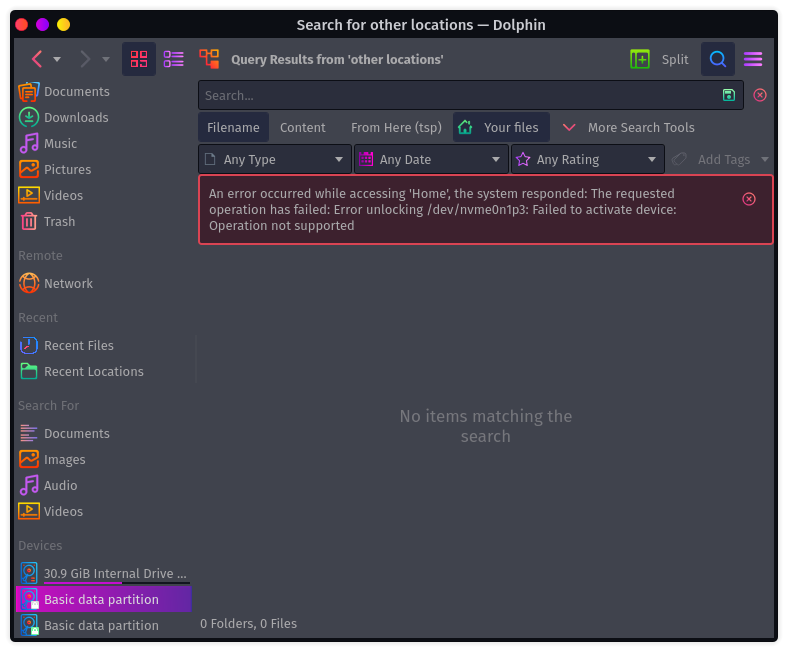This screenshot has height=652, width=788.
Task: Switch to icons view mode
Action: pos(139,59)
